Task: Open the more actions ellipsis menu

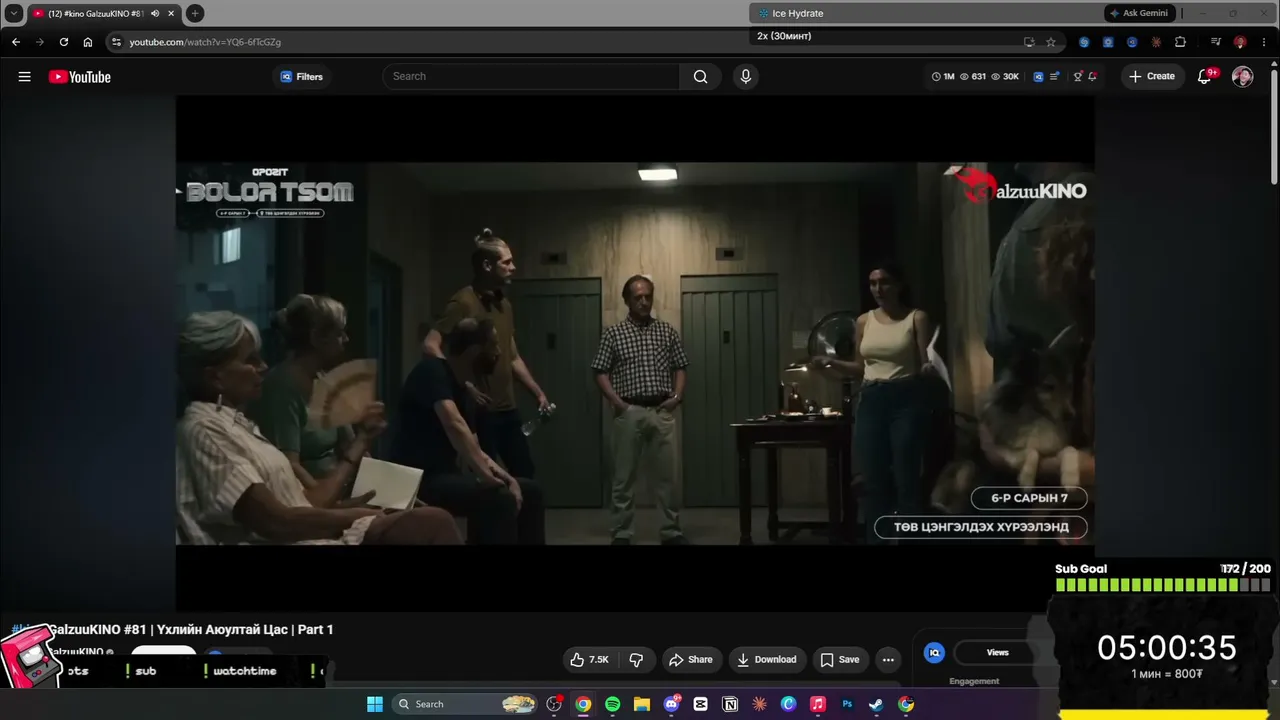Action: 888,660
